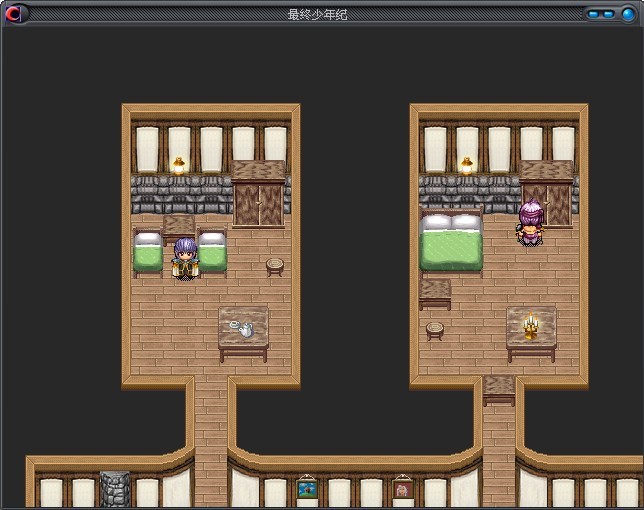This screenshot has width=644, height=510.
Task: Click the golden candelabra on the right room table
Action: 531,326
